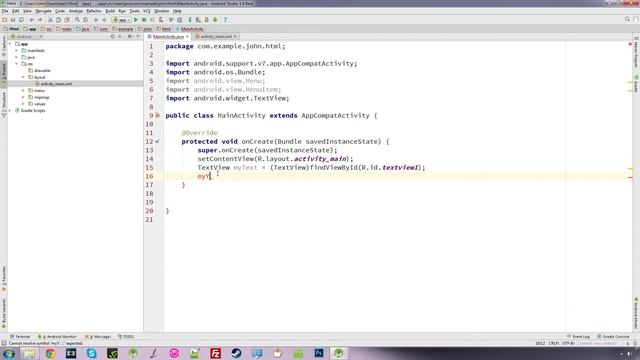The height and width of the screenshot is (360, 640).
Task: Open the Gradle Console panel
Action: click(x=613, y=337)
